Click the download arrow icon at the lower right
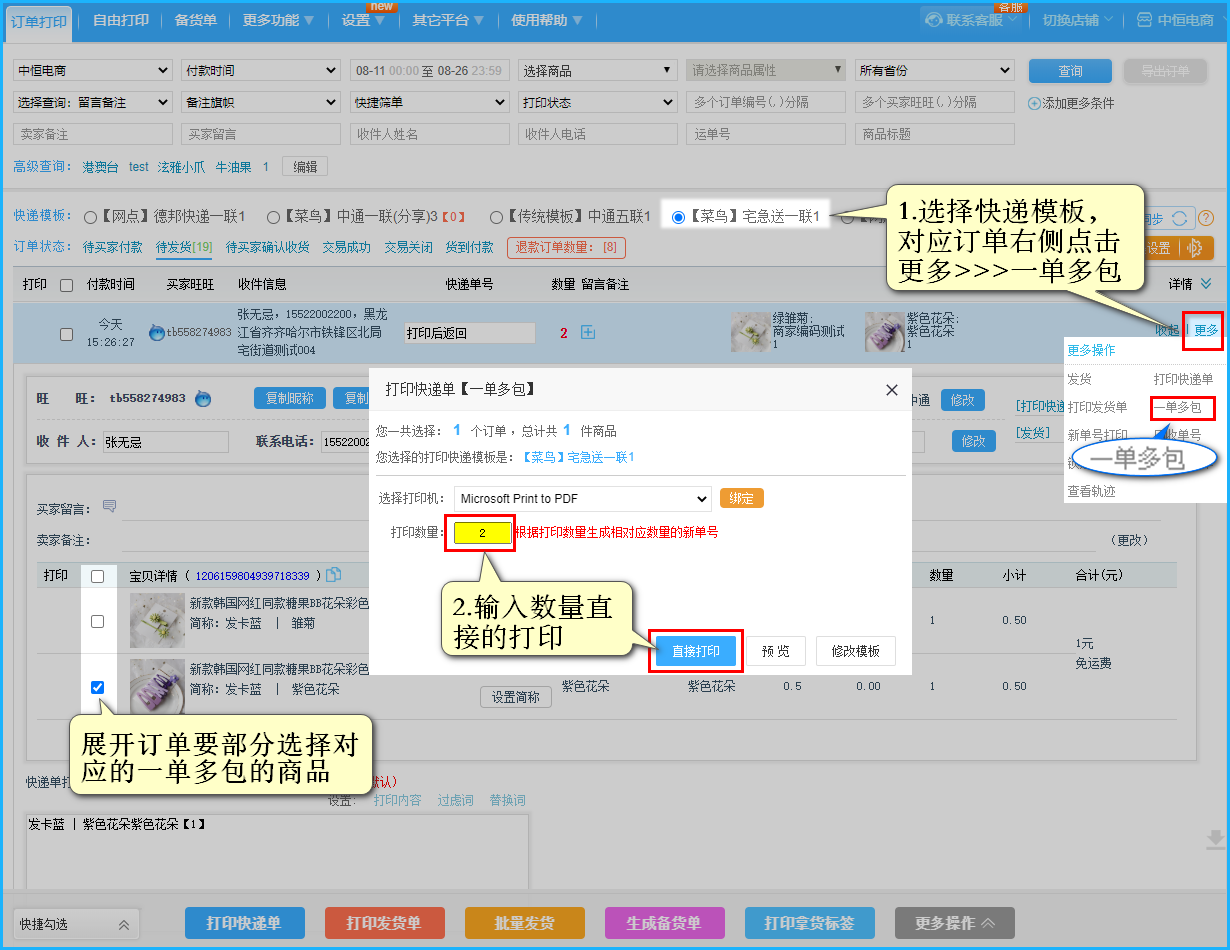 pyautogui.click(x=1216, y=840)
